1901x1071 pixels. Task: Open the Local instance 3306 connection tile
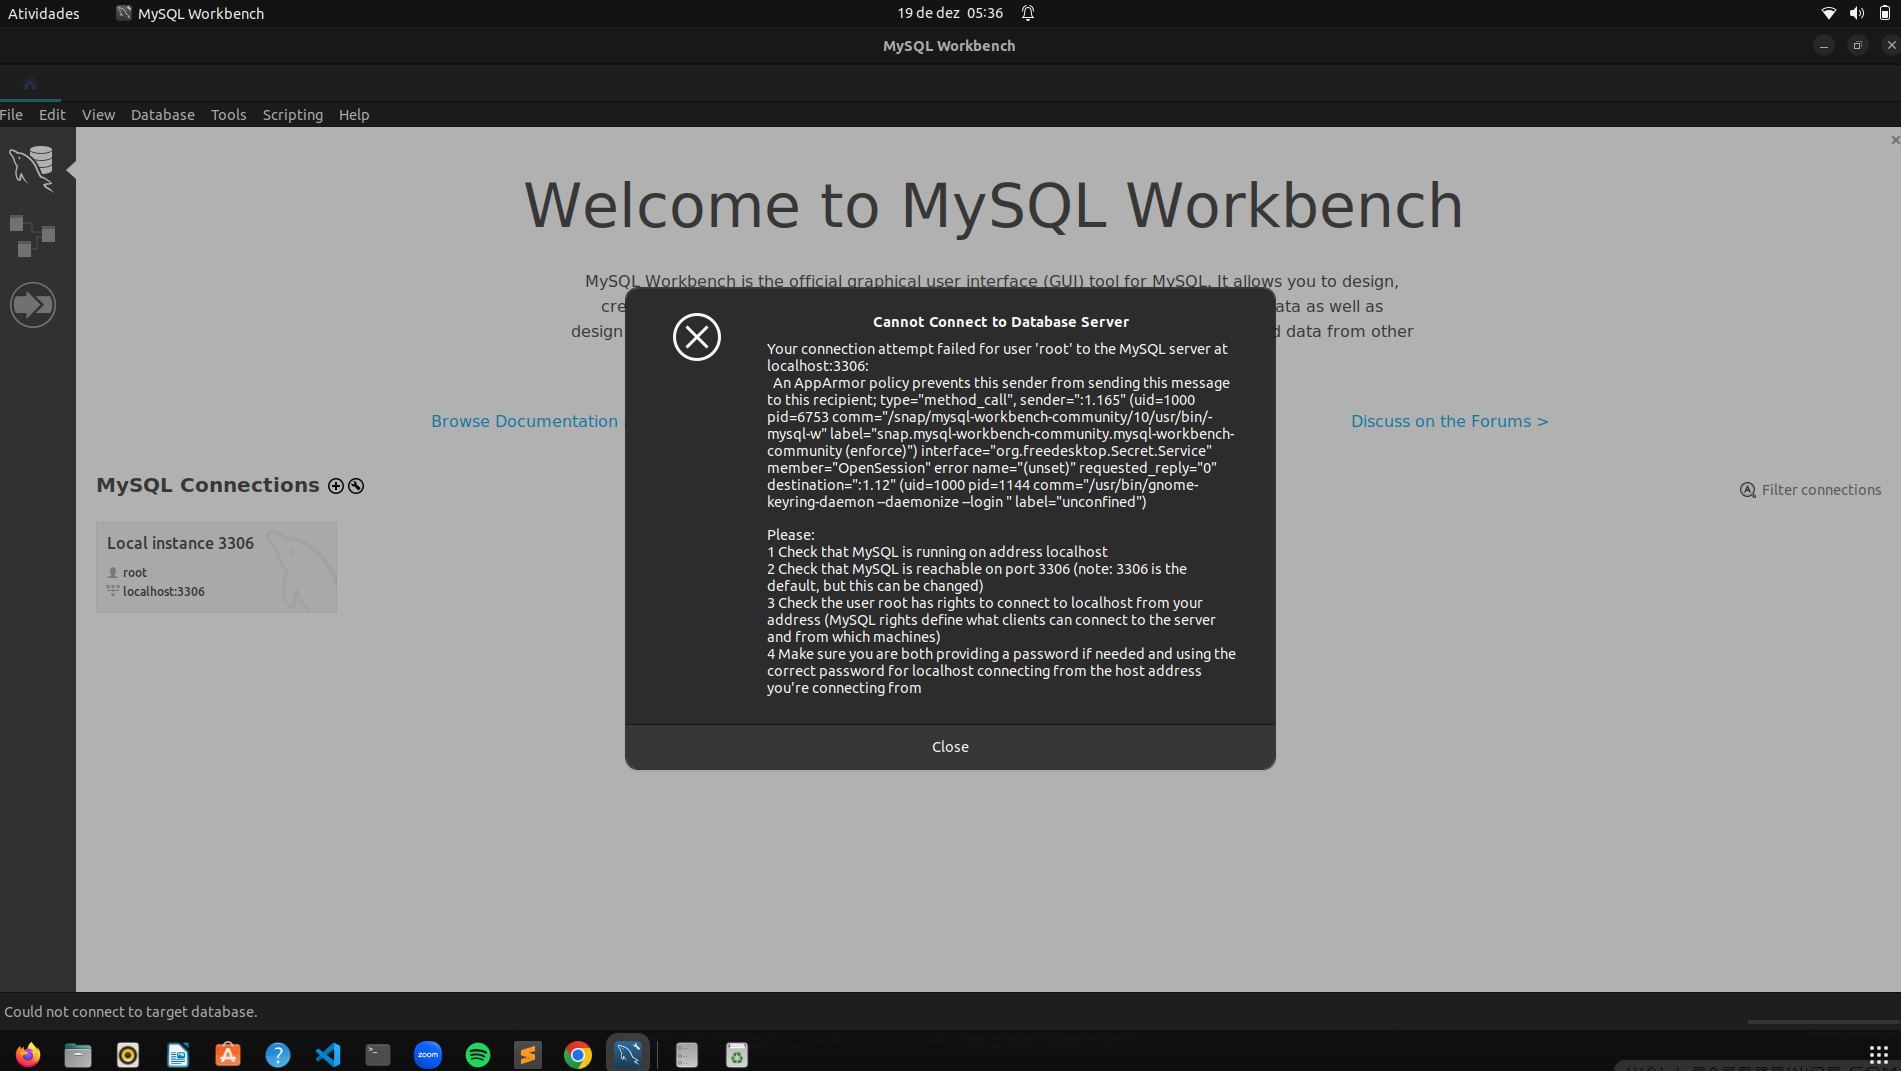216,567
